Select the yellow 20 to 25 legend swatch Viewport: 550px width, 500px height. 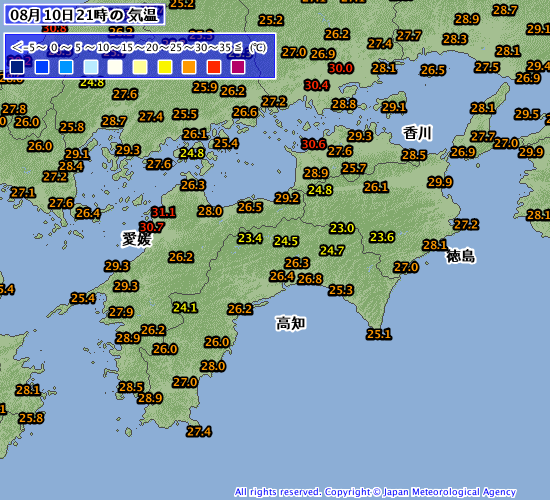pos(165,67)
